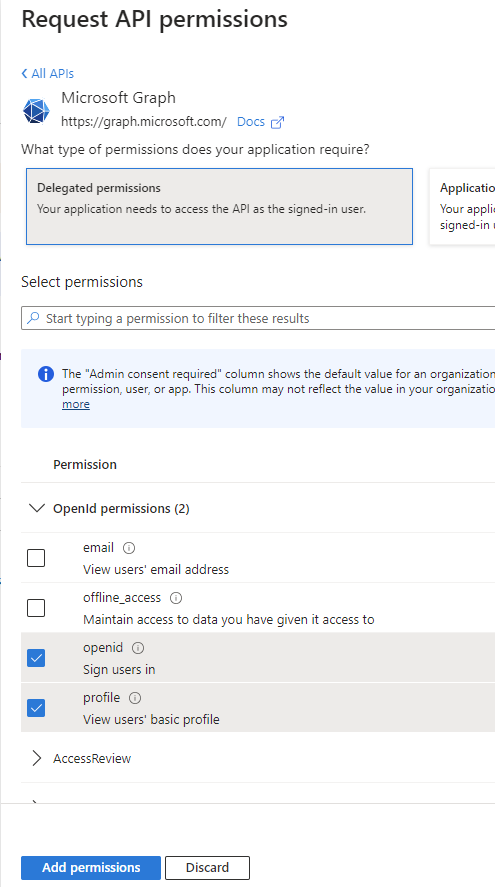The height and width of the screenshot is (887, 495).
Task: Check the offline_access permission checkbox
Action: pyautogui.click(x=36, y=608)
